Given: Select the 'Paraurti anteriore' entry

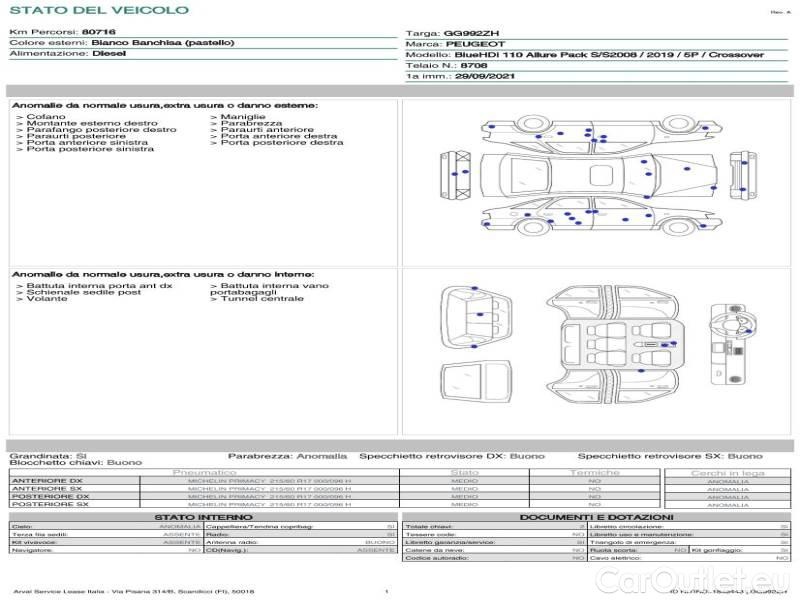Looking at the screenshot, I should coord(267,130).
